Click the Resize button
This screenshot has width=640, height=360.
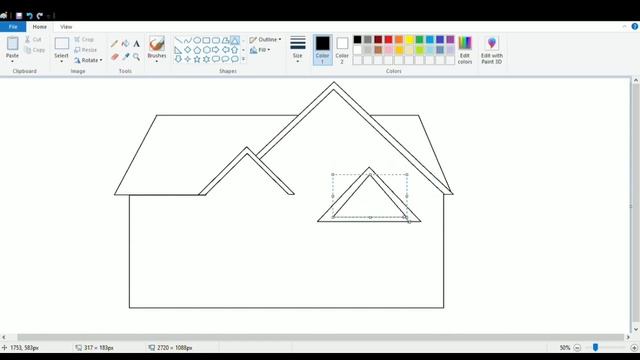pyautogui.click(x=86, y=50)
